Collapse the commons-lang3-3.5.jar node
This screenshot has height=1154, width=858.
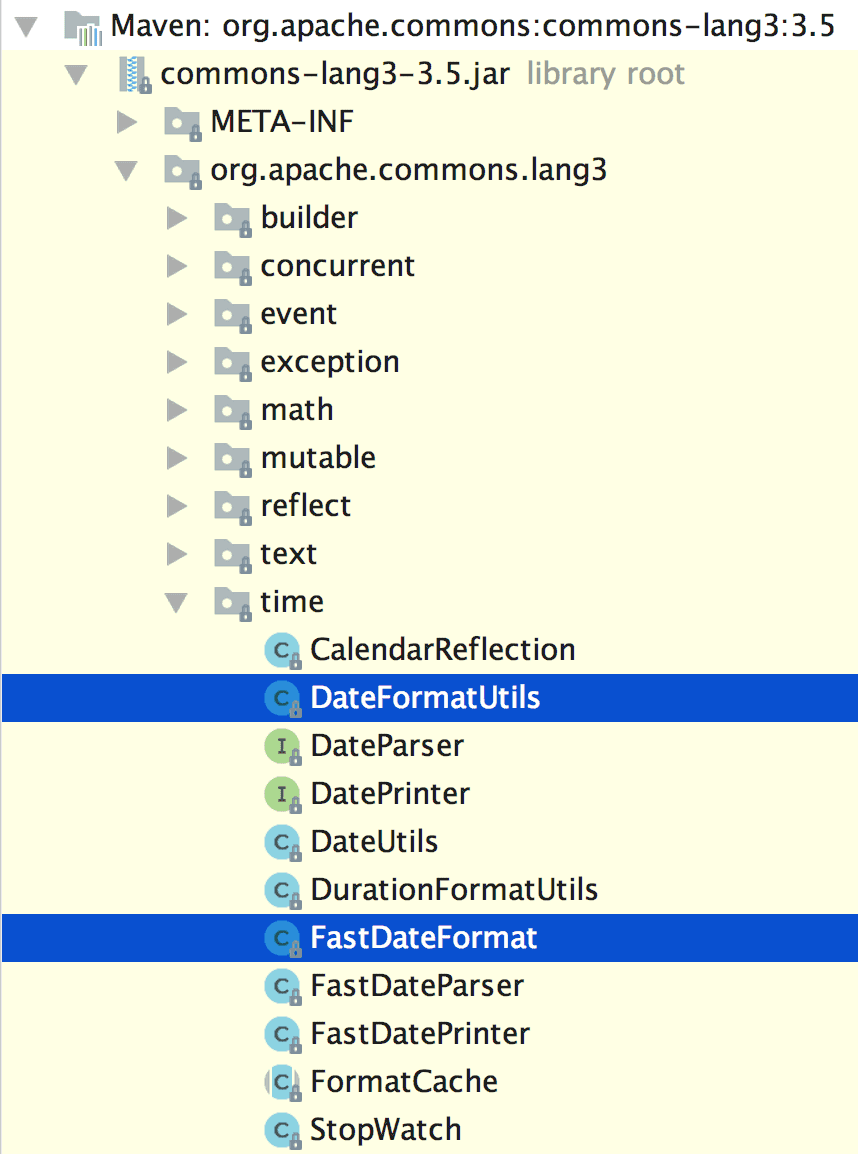[76, 75]
